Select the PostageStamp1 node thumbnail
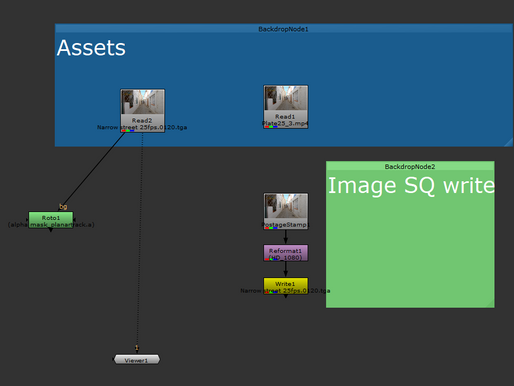 point(286,207)
